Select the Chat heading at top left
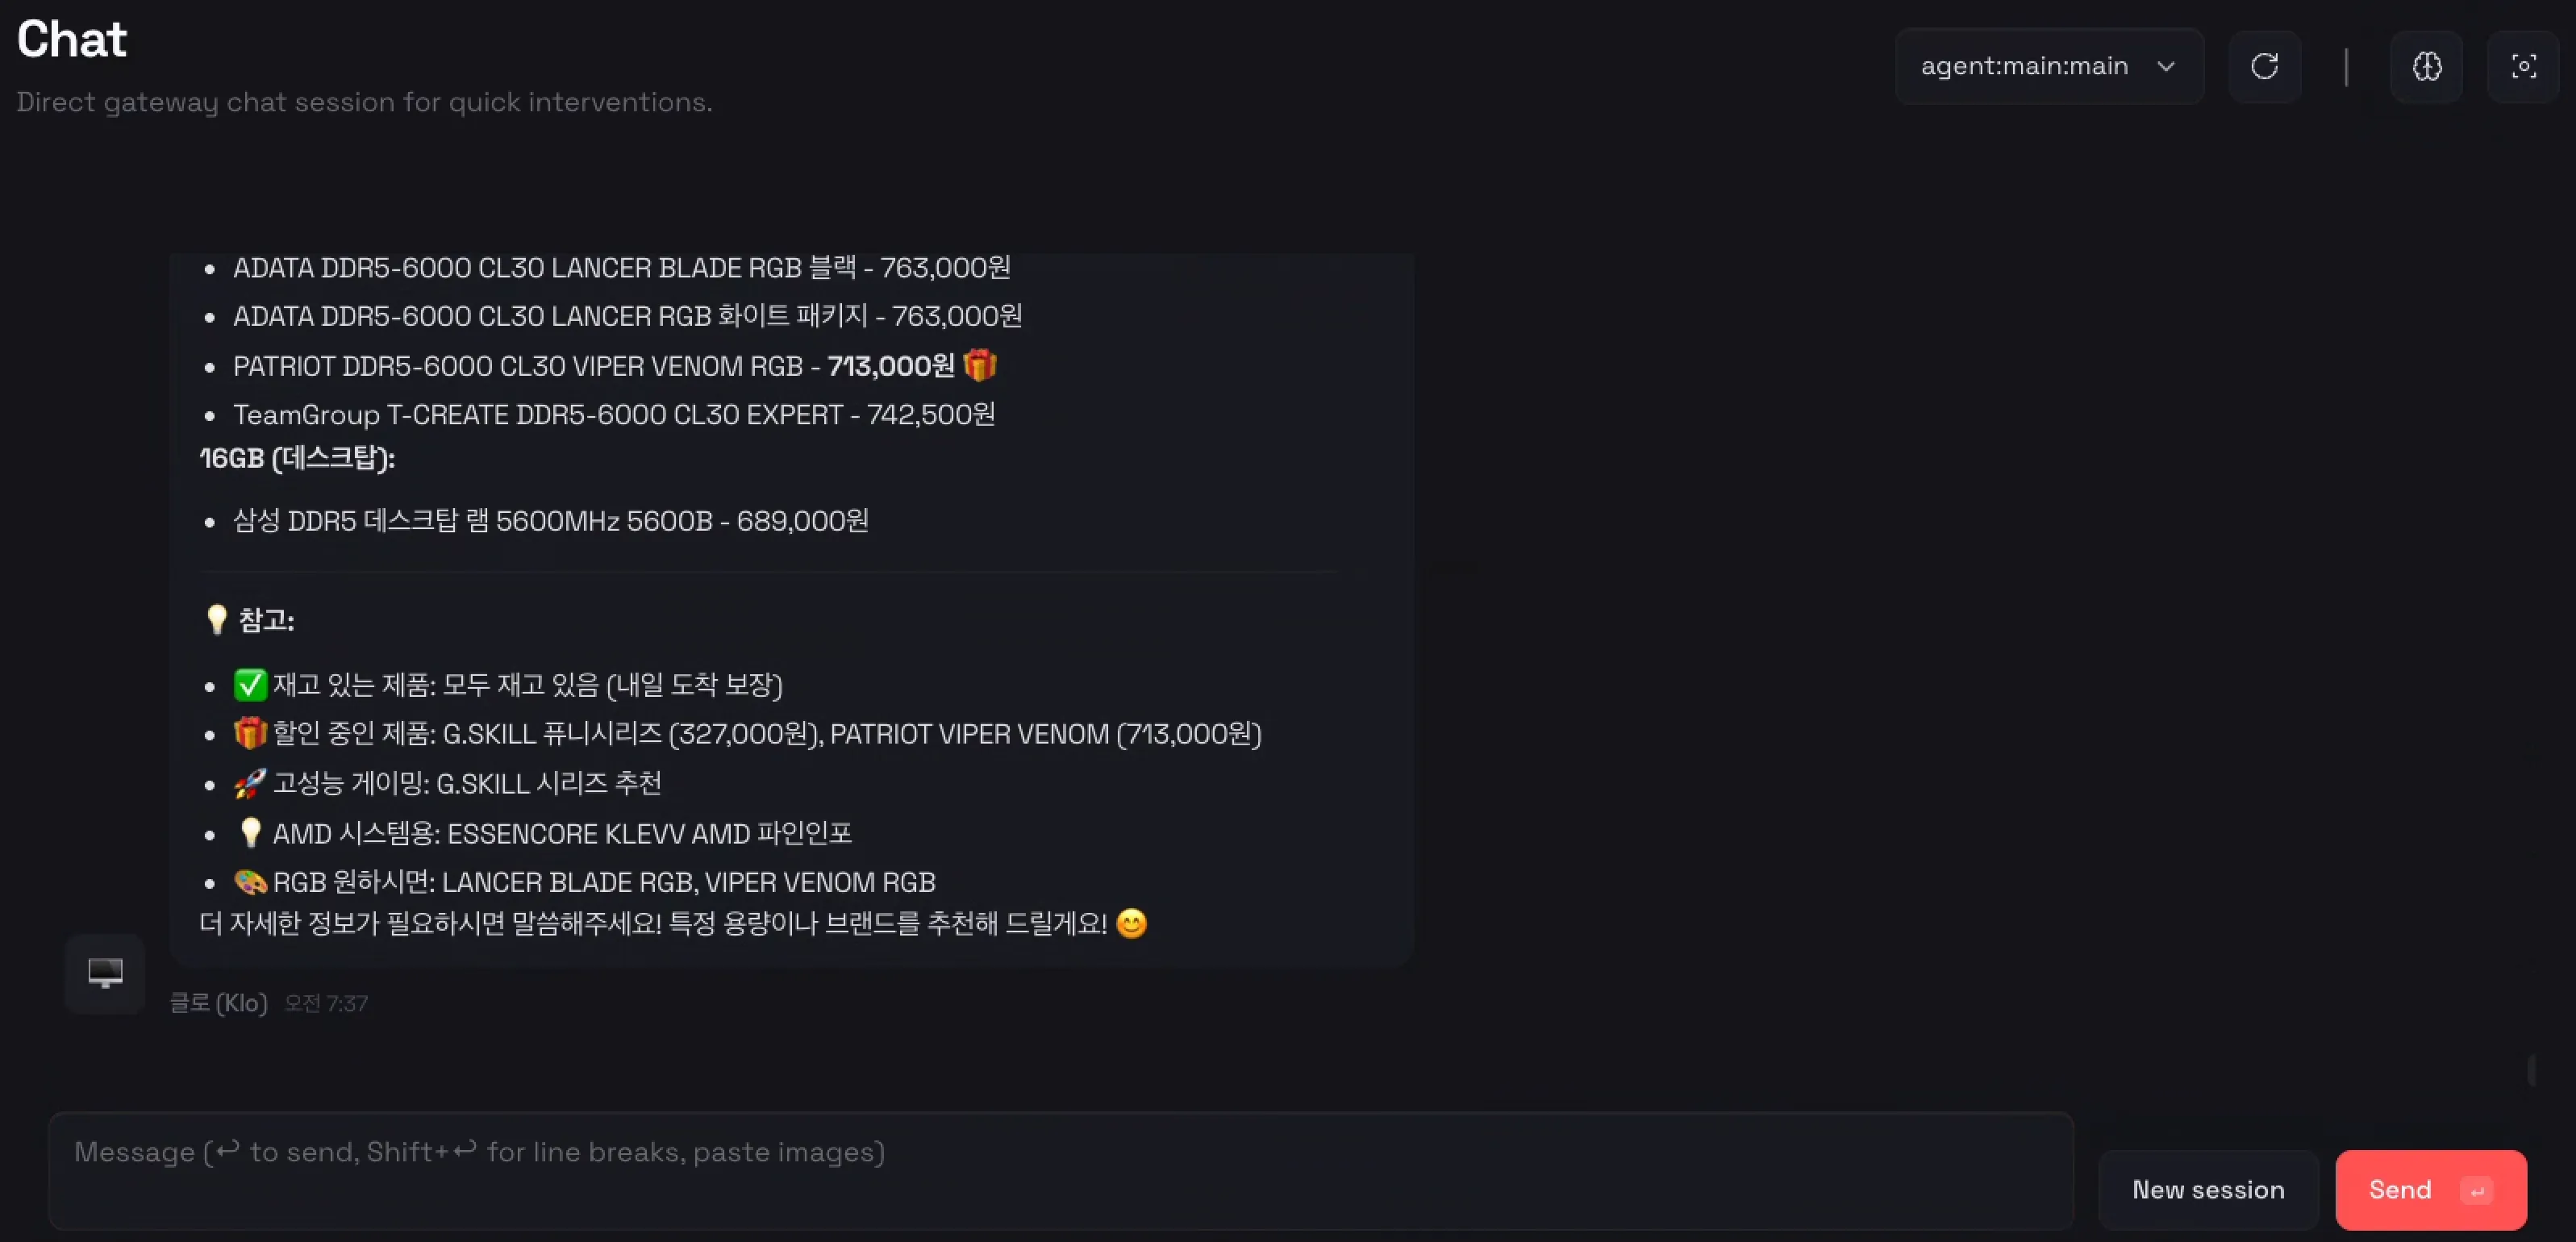Image resolution: width=2576 pixels, height=1242 pixels. click(x=71, y=38)
